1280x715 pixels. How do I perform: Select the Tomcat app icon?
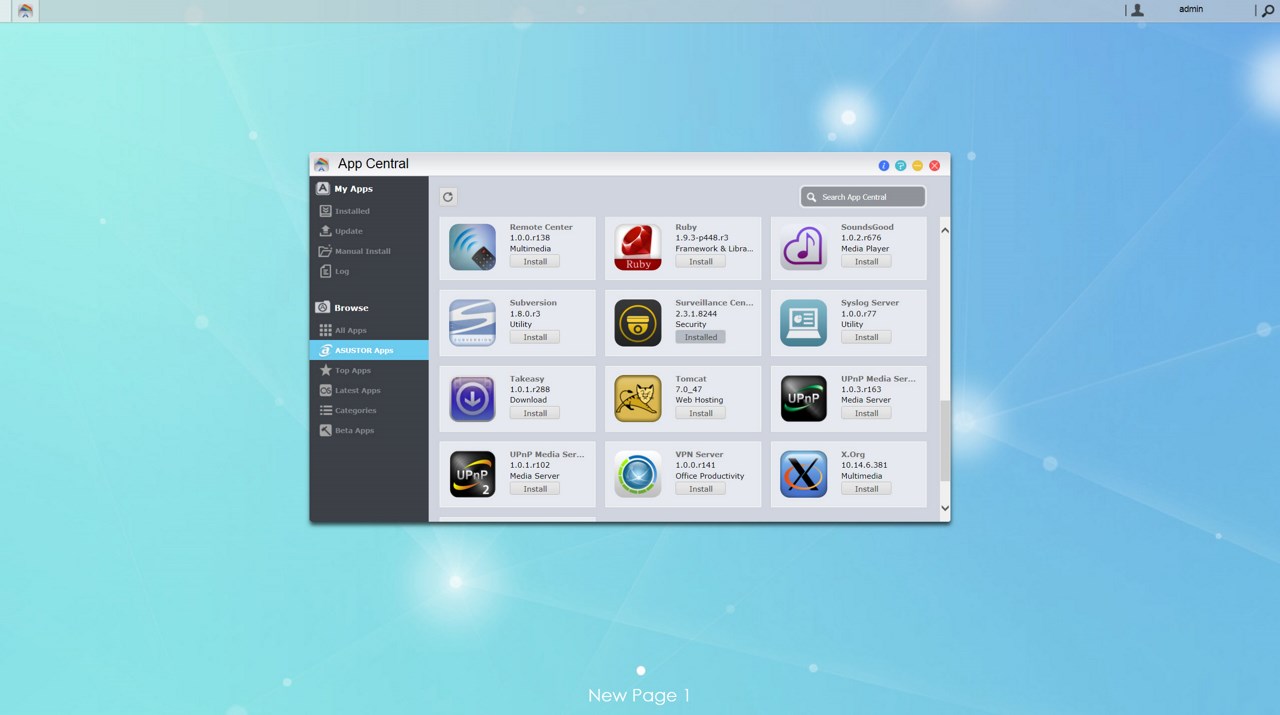click(x=638, y=399)
